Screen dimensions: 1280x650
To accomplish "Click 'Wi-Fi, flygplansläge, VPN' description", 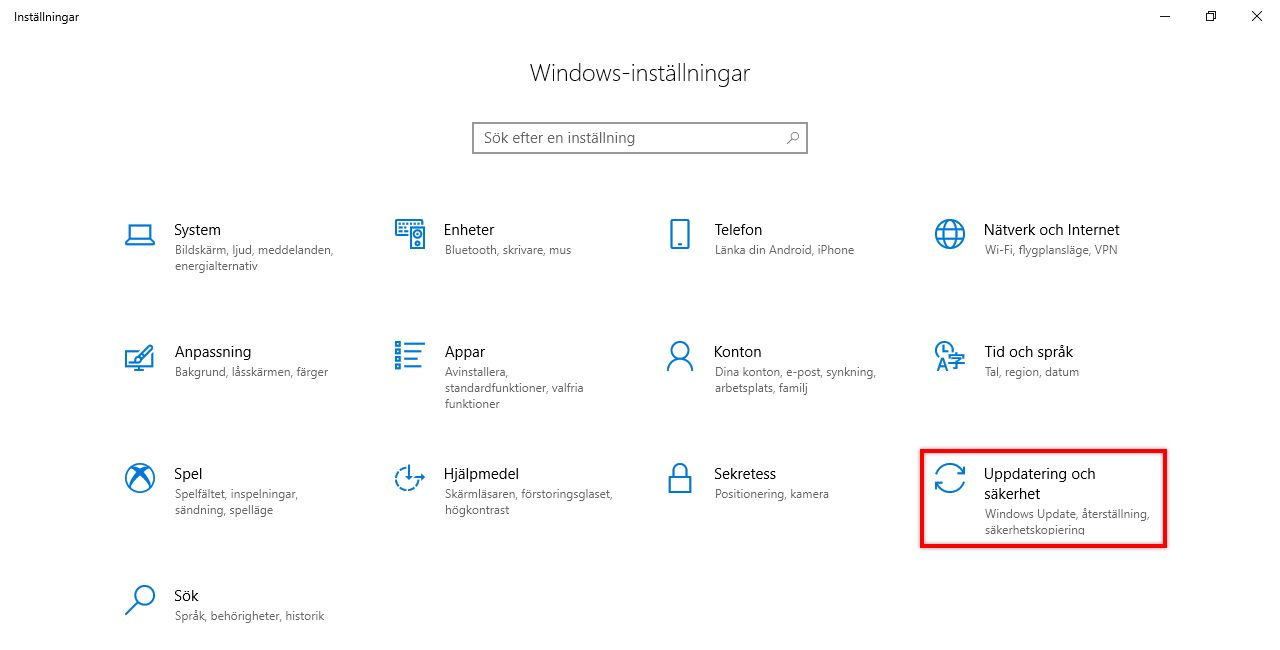I will coord(1051,250).
